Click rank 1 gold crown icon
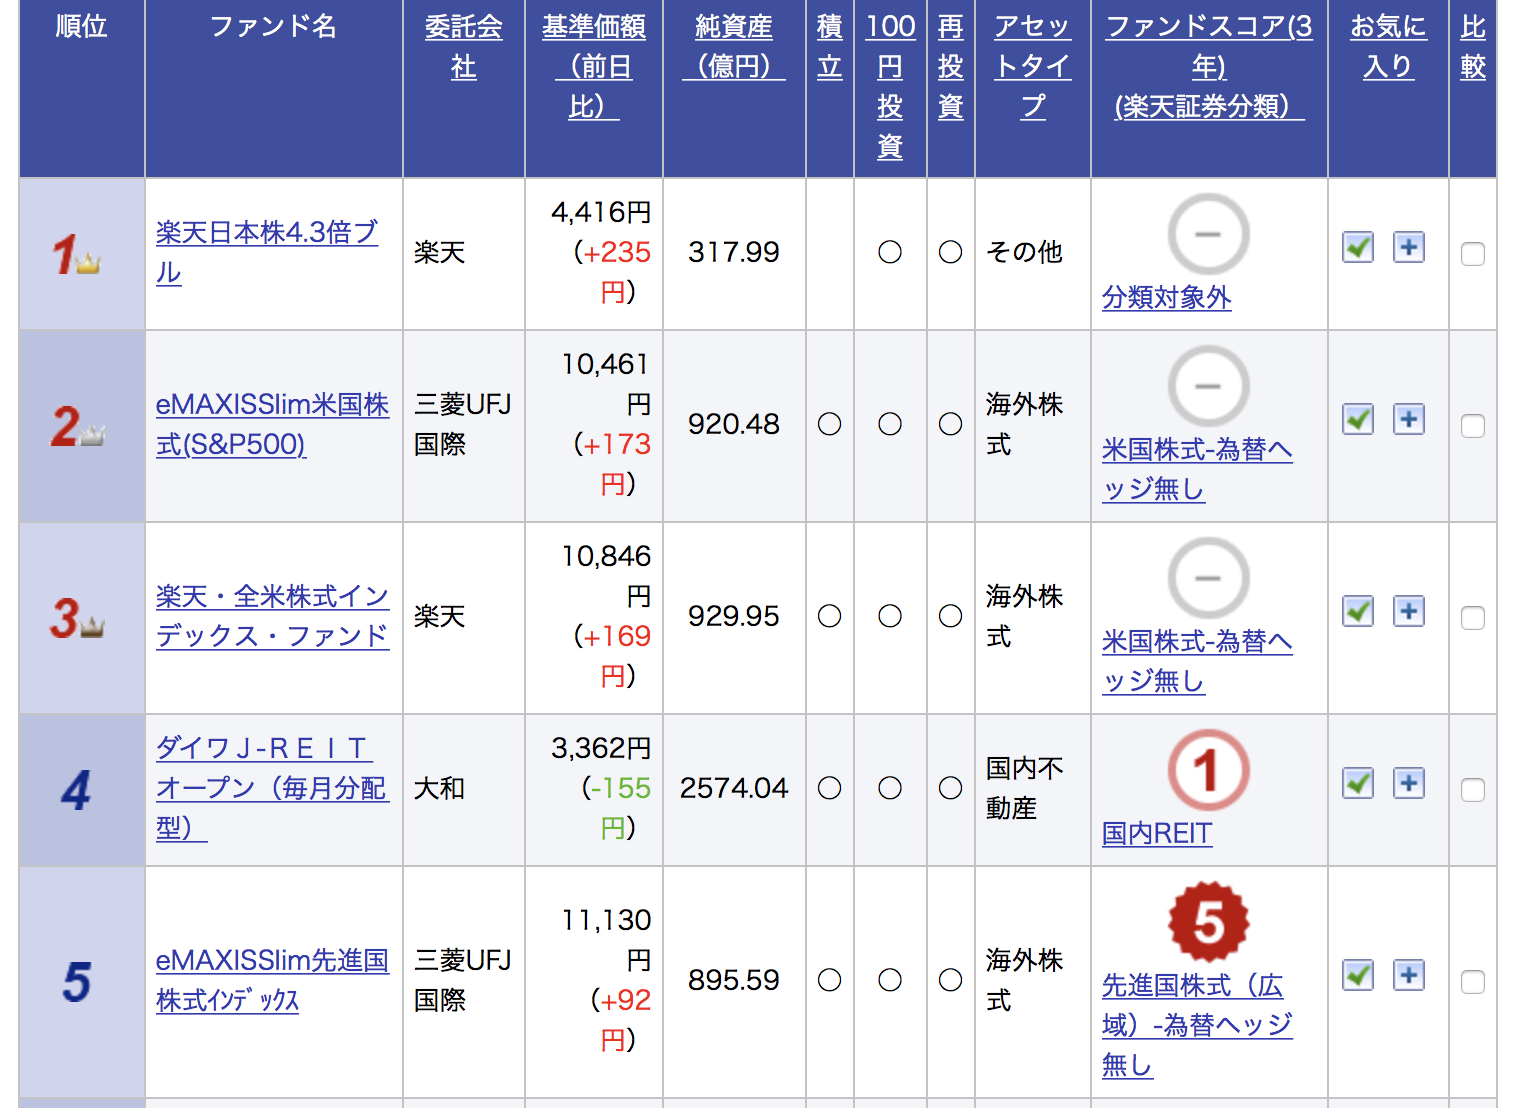 point(88,264)
